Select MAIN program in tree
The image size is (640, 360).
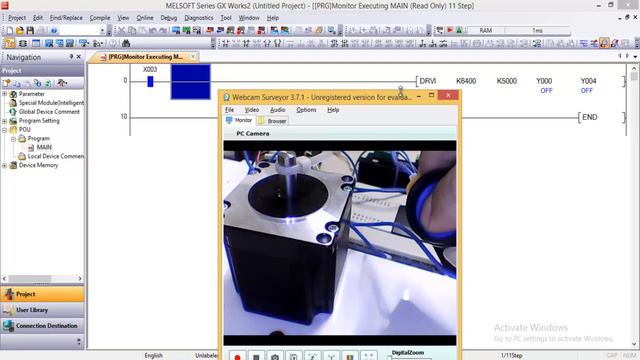[44, 147]
